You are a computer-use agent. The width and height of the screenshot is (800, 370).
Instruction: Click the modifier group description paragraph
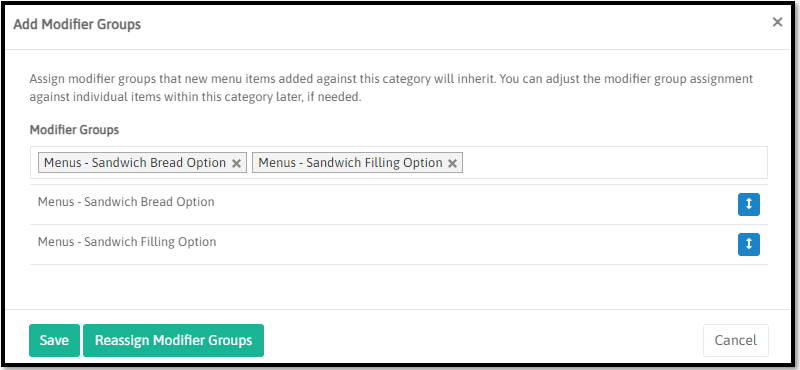pos(391,88)
